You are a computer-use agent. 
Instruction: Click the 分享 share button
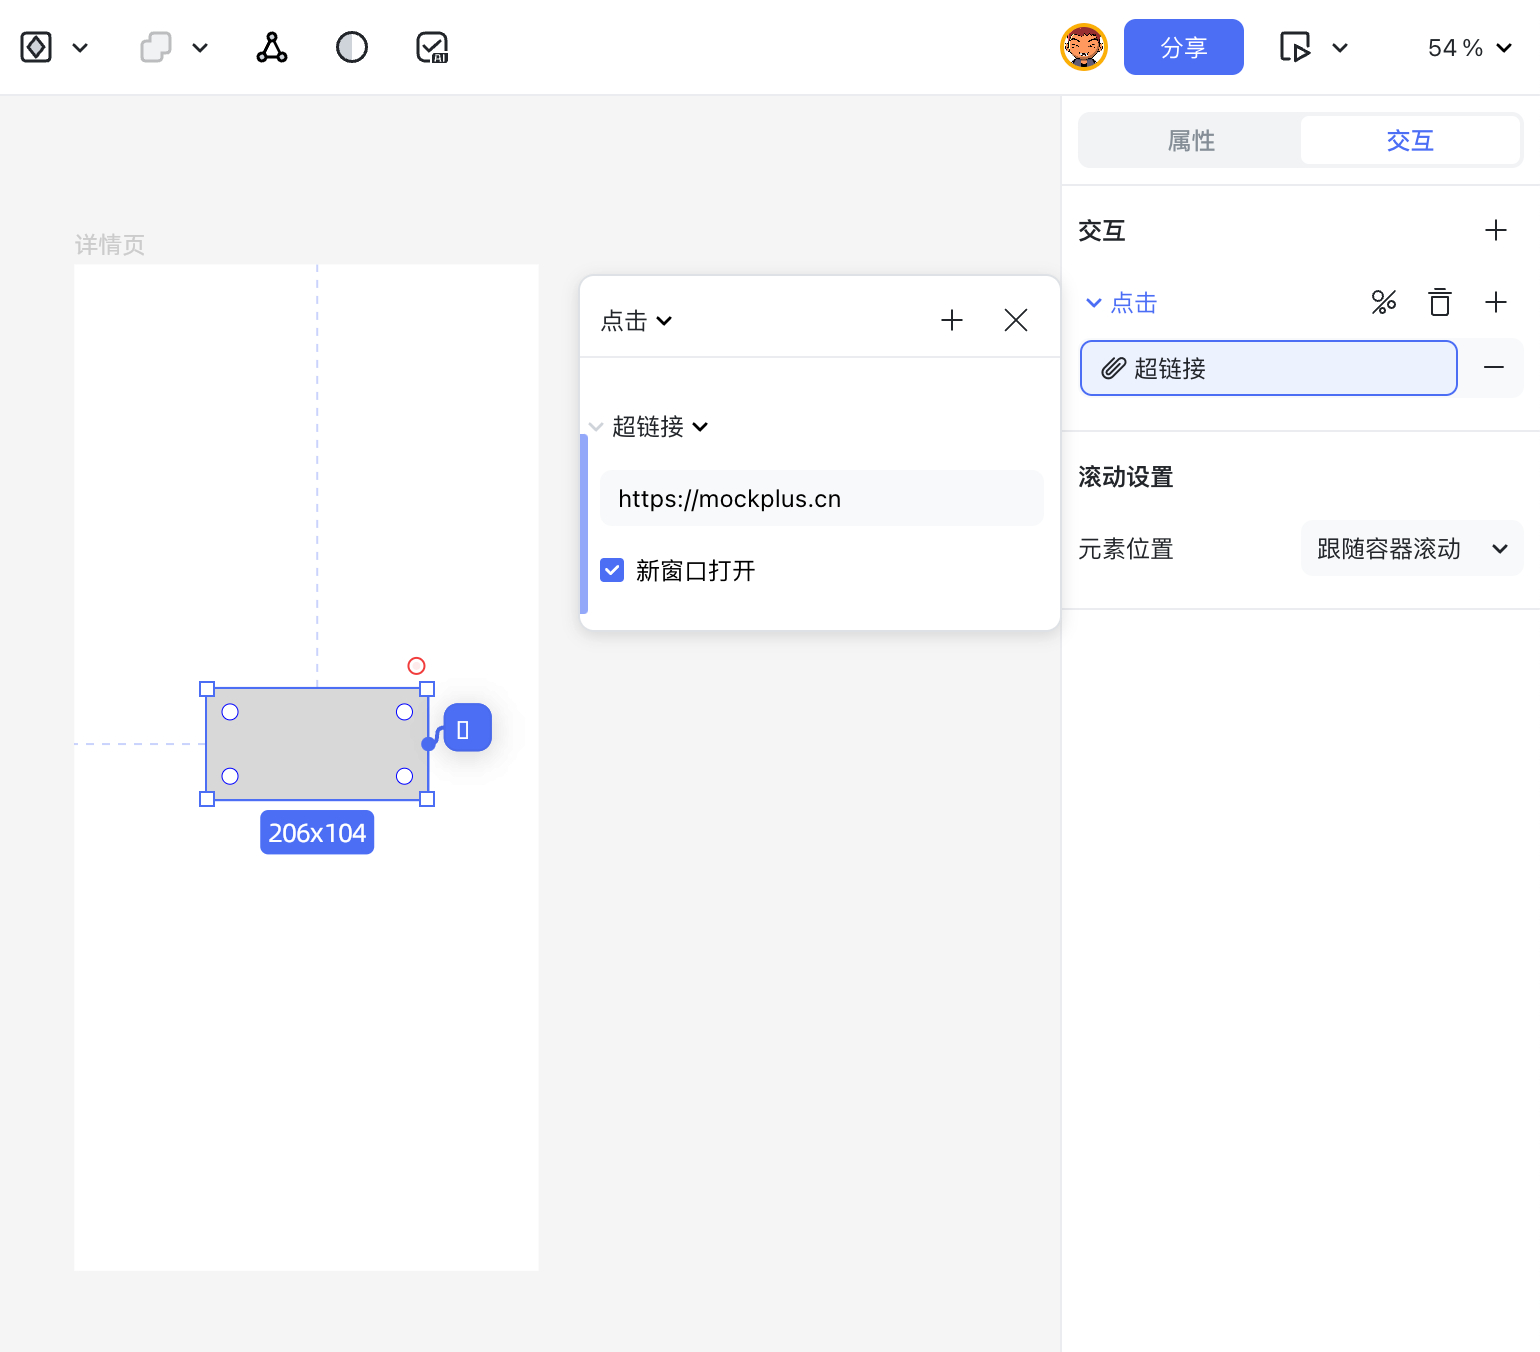[1184, 47]
